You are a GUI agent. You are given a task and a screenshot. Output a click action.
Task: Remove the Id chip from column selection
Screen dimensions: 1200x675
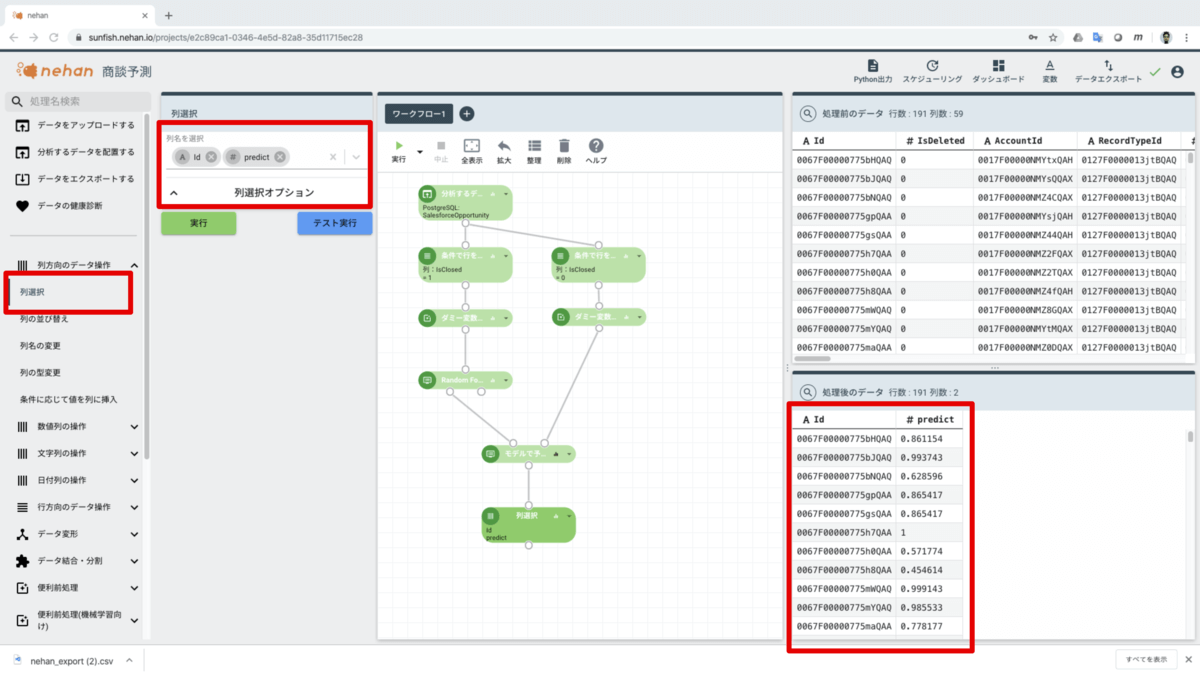[x=212, y=157]
